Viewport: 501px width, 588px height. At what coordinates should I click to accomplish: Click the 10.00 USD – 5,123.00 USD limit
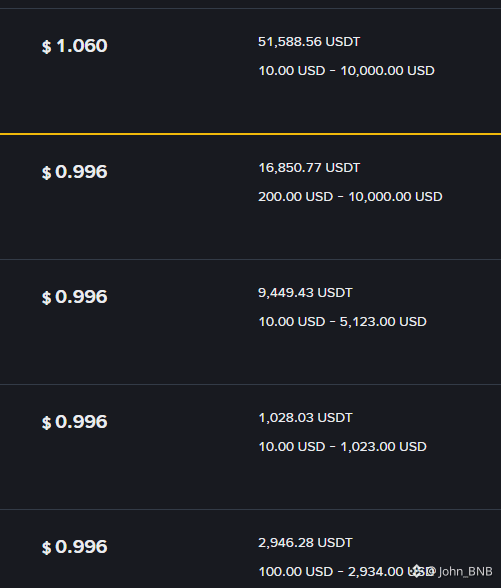coord(342,321)
